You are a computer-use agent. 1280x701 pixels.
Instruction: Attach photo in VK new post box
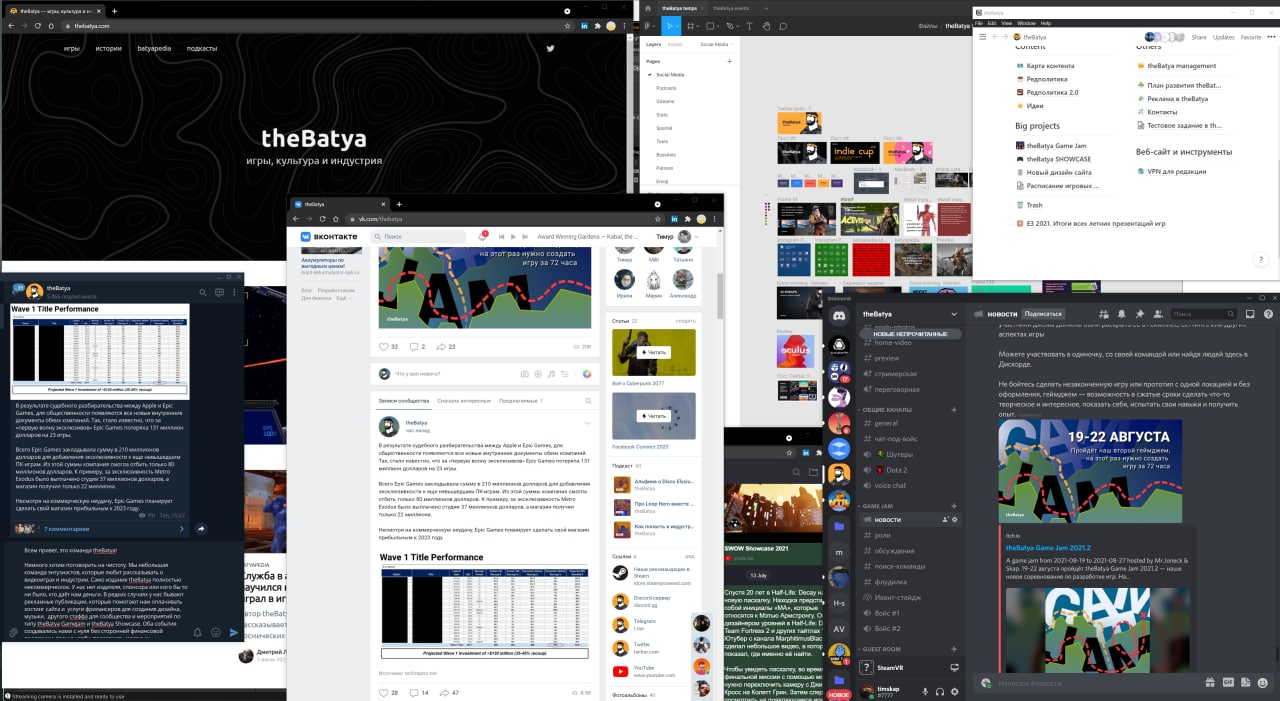point(524,374)
